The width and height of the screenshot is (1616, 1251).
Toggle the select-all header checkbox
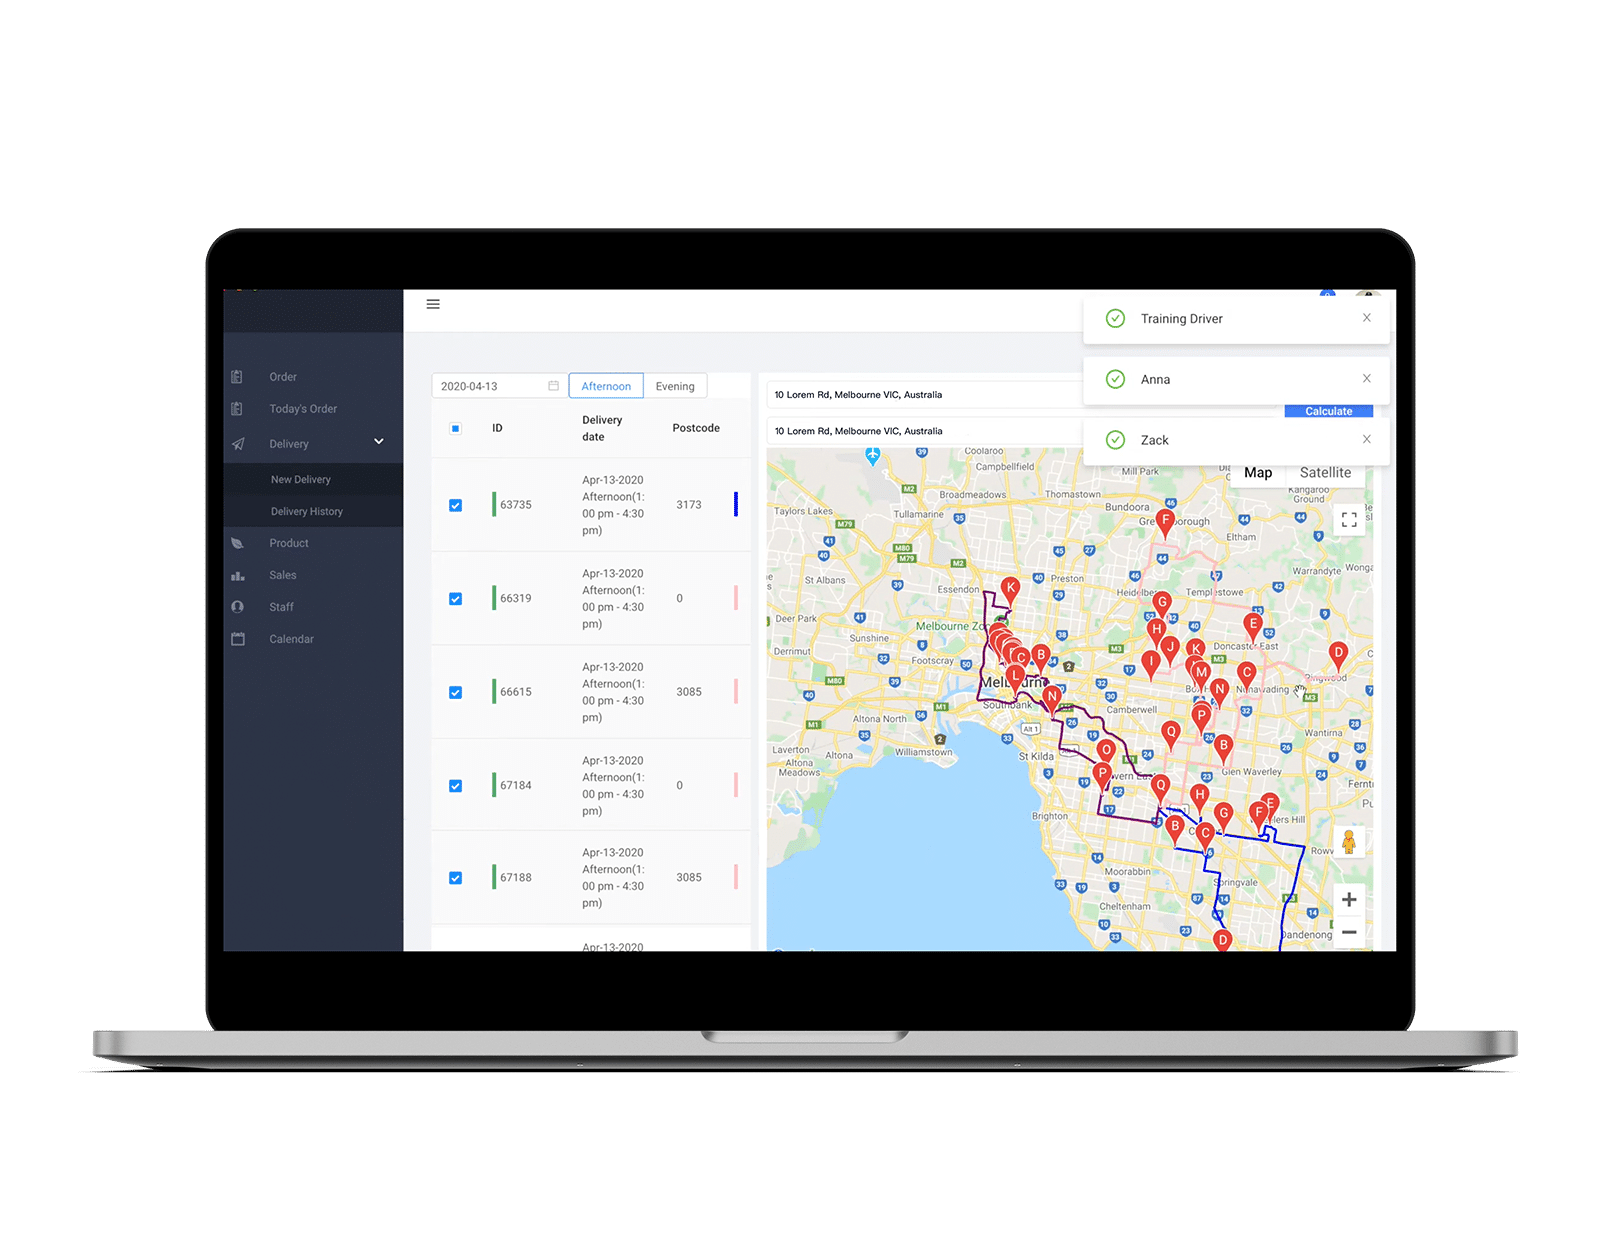[x=455, y=428]
